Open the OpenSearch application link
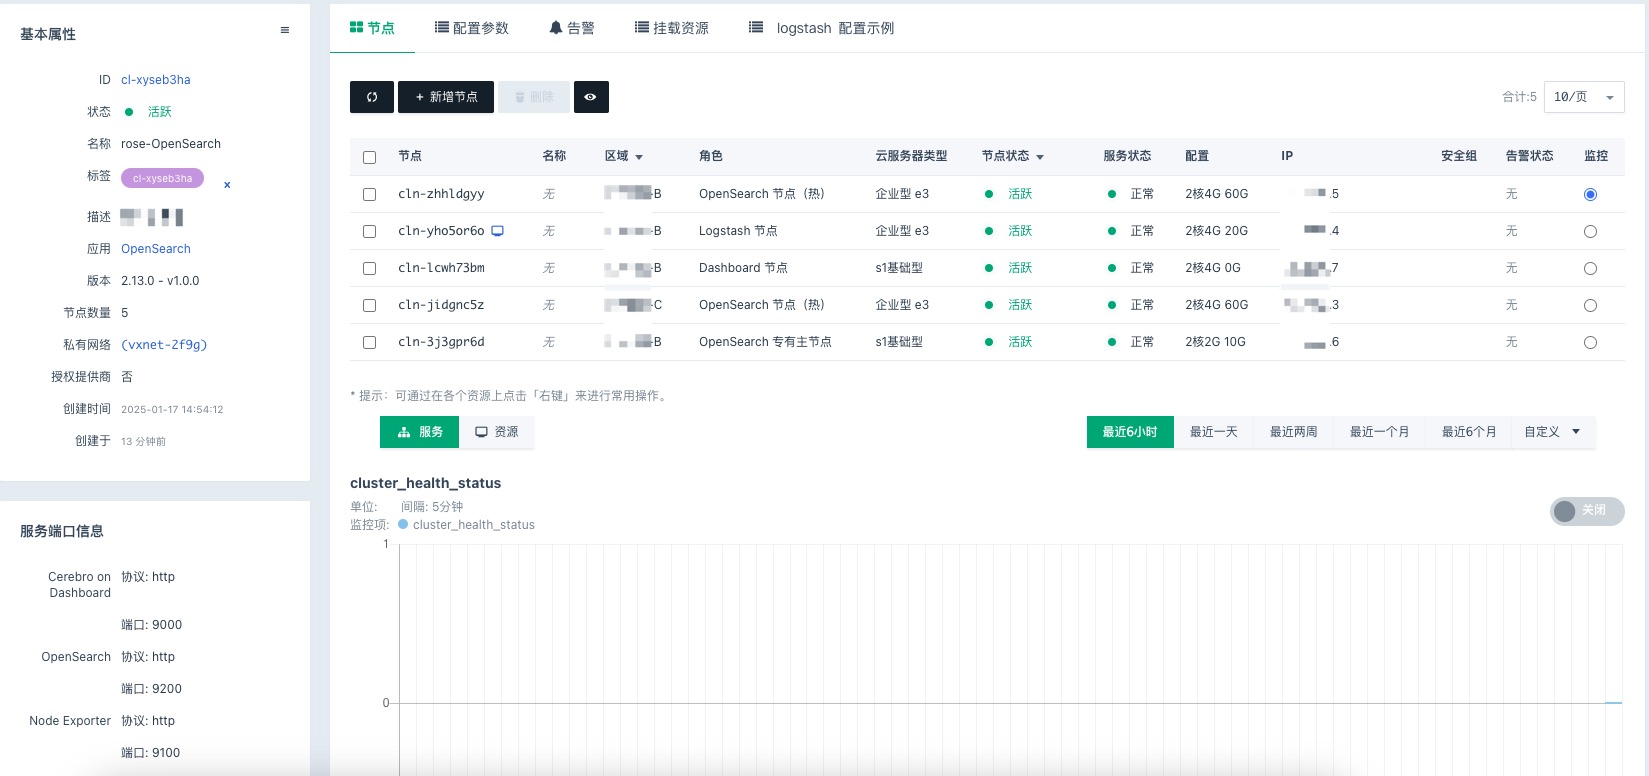Image resolution: width=1649 pixels, height=776 pixels. pos(156,249)
